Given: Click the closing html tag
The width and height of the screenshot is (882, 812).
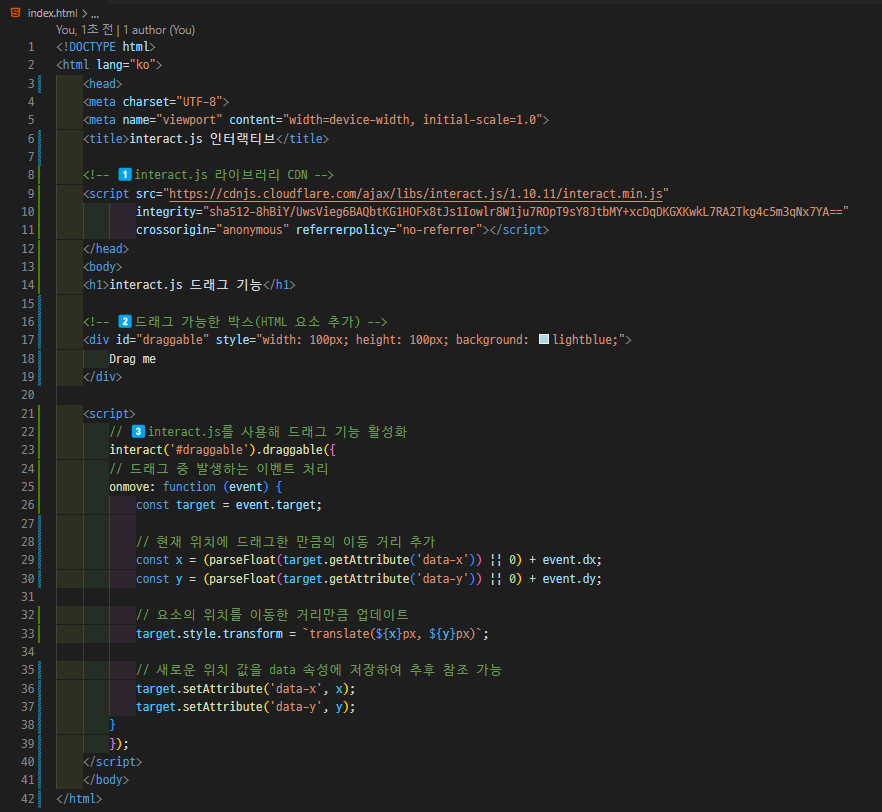Looking at the screenshot, I should (79, 799).
